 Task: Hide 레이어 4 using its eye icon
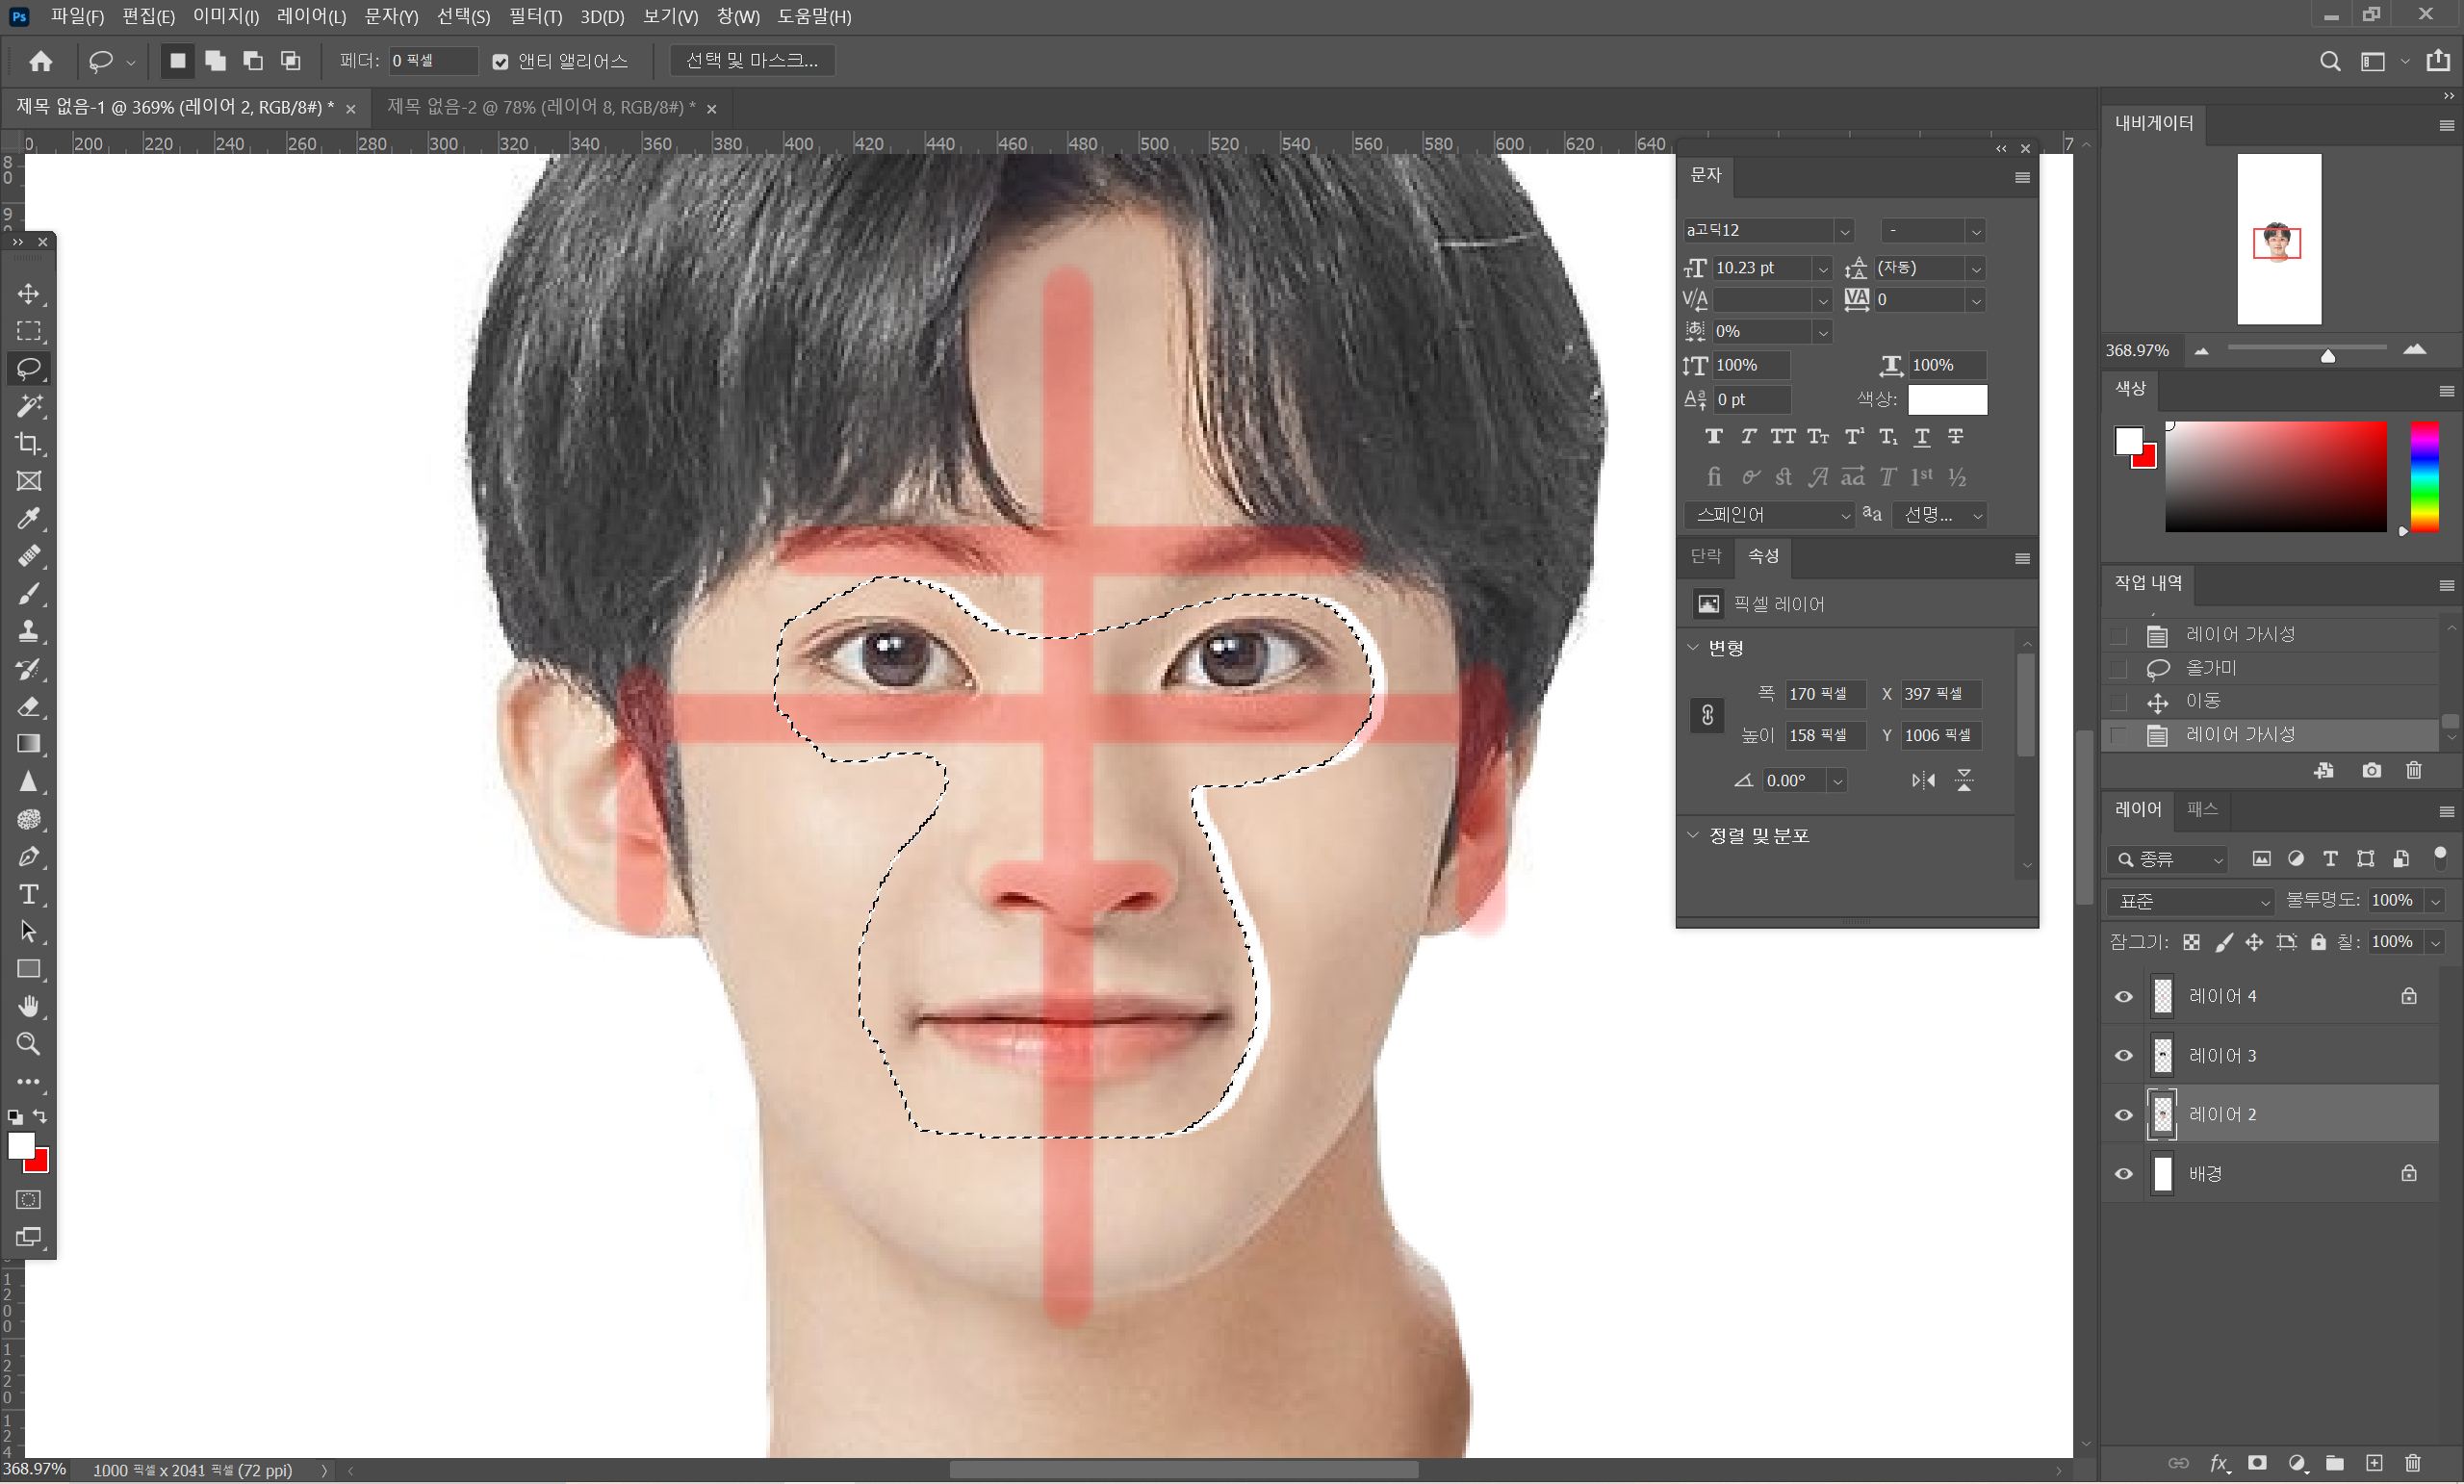coord(2123,997)
